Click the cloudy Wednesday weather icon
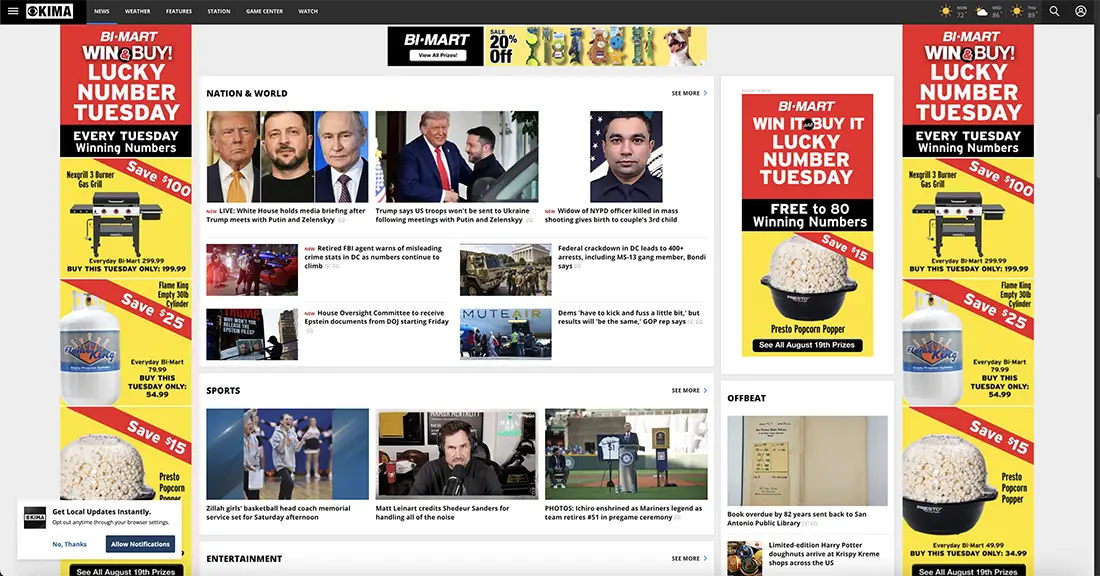 click(x=982, y=11)
